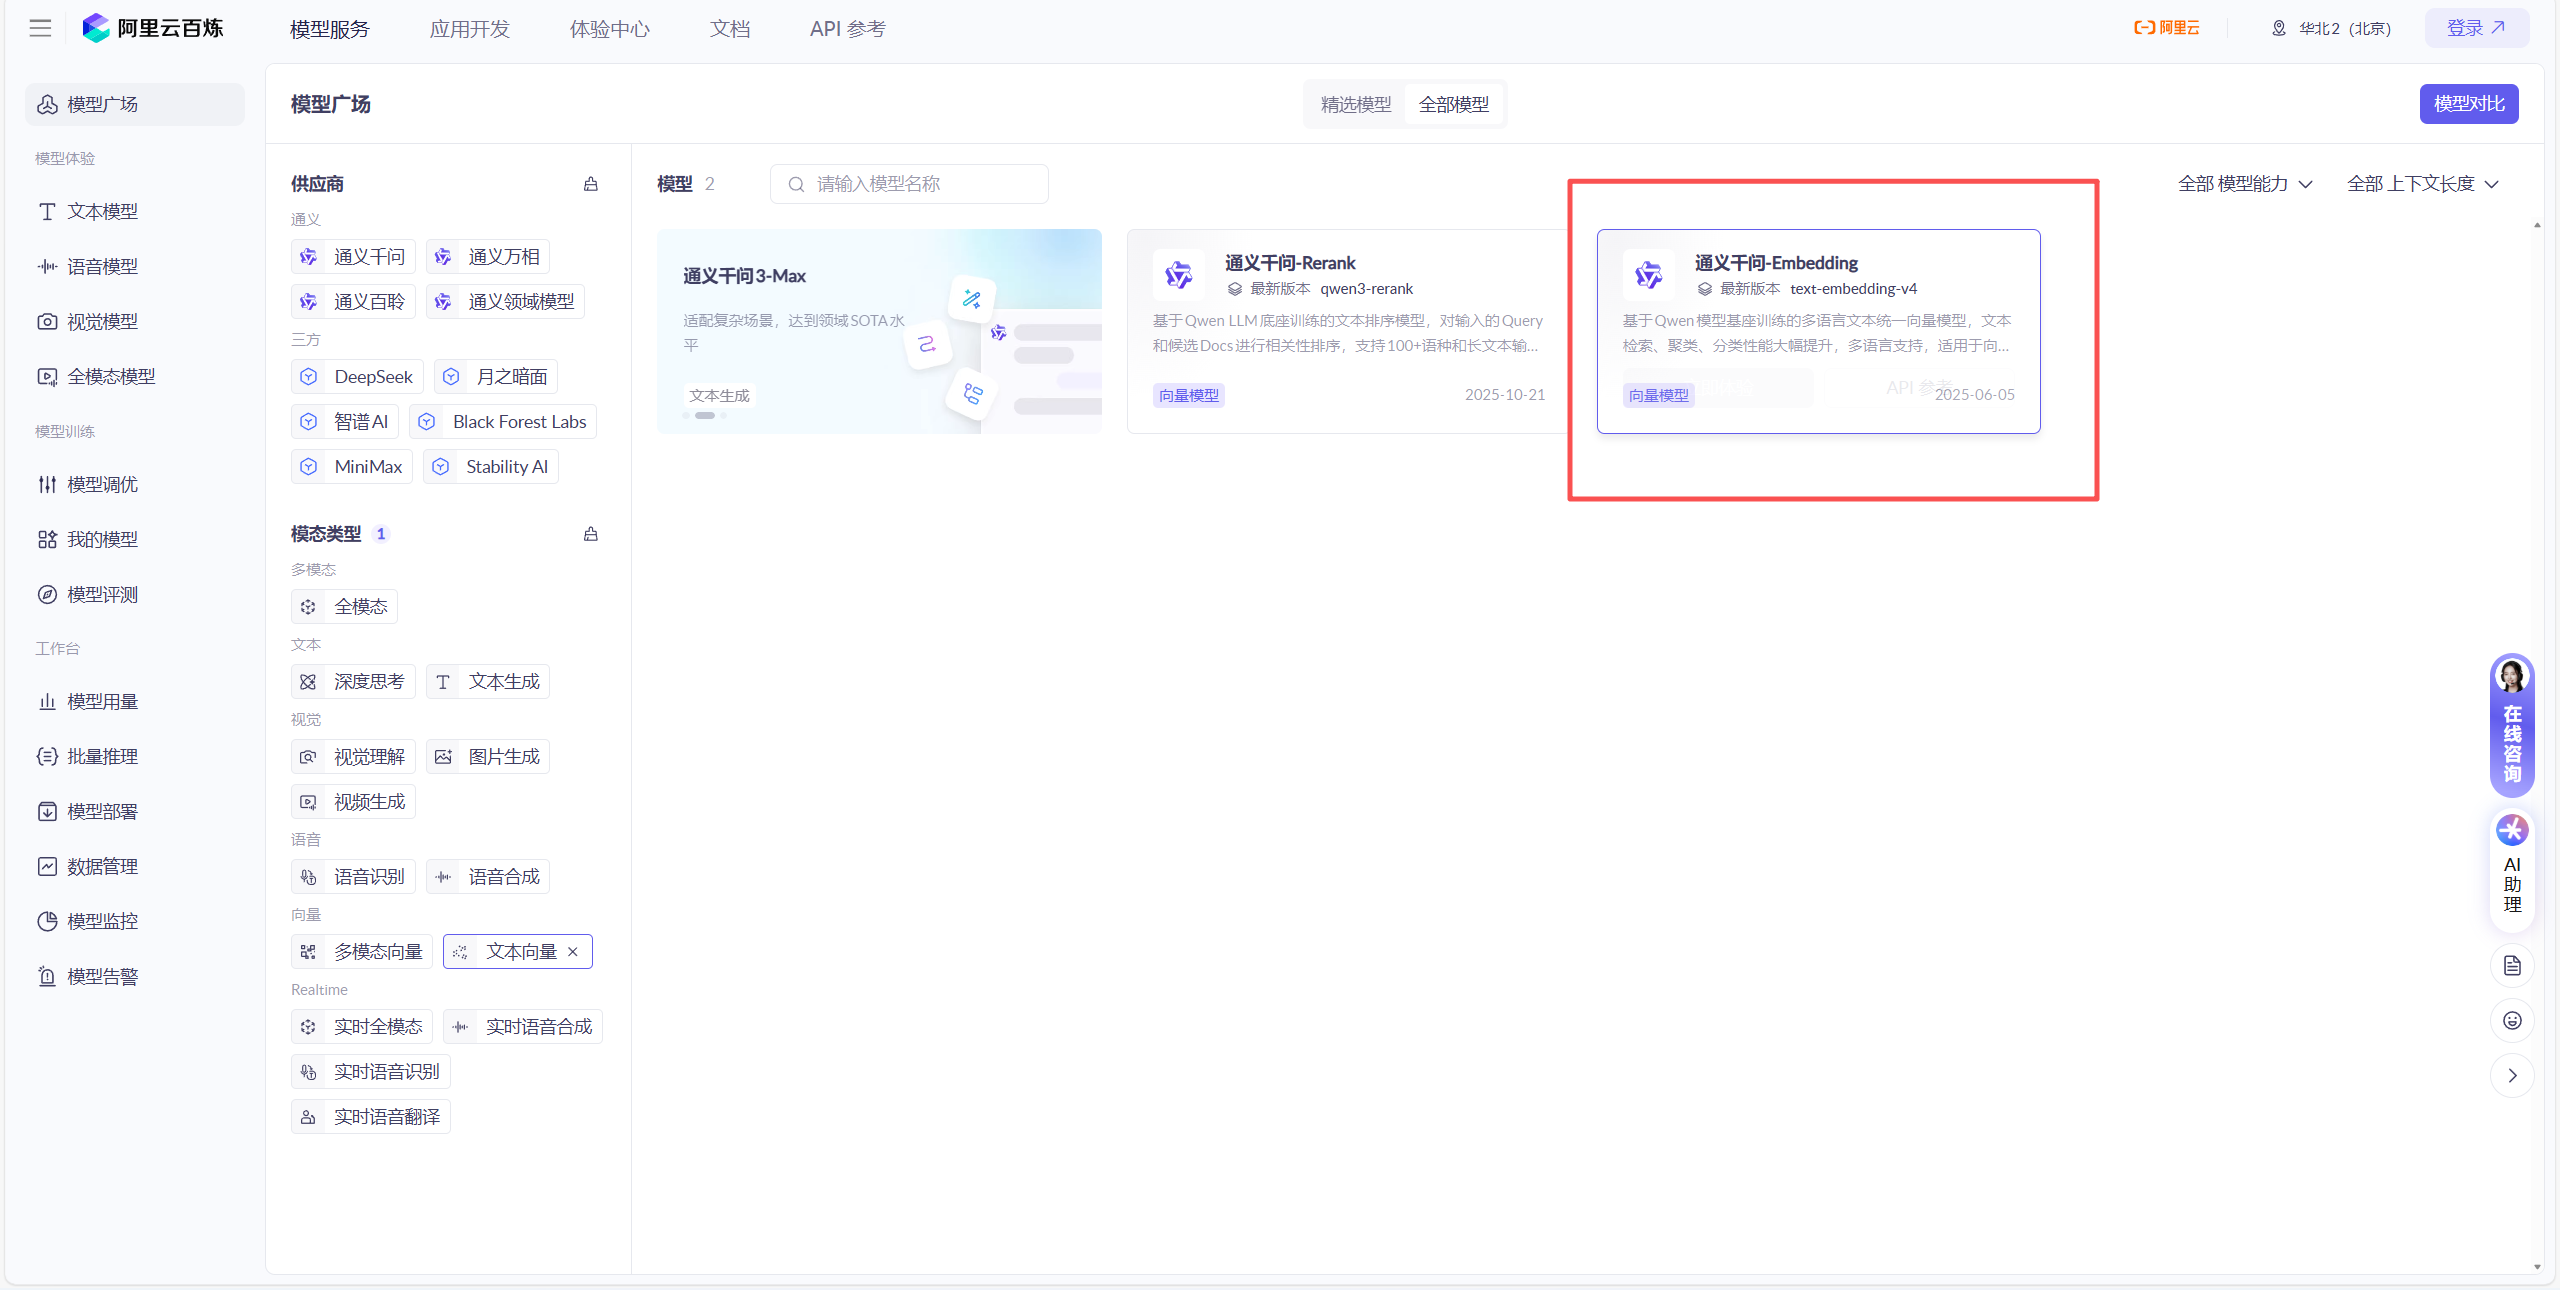Expand the 全部 模型能力 dropdown

click(2245, 184)
